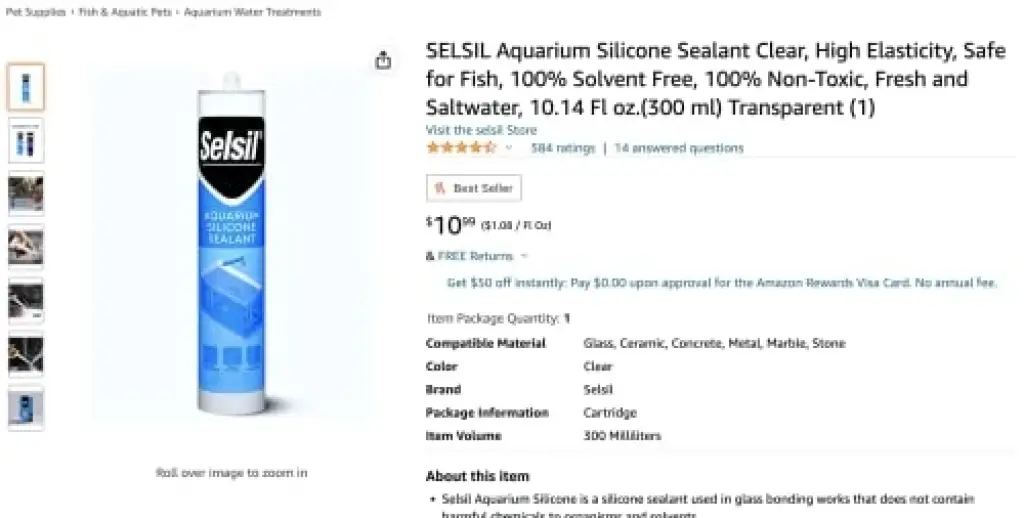
Task: Expand the FREE Returns dropdown arrow
Action: tap(524, 256)
